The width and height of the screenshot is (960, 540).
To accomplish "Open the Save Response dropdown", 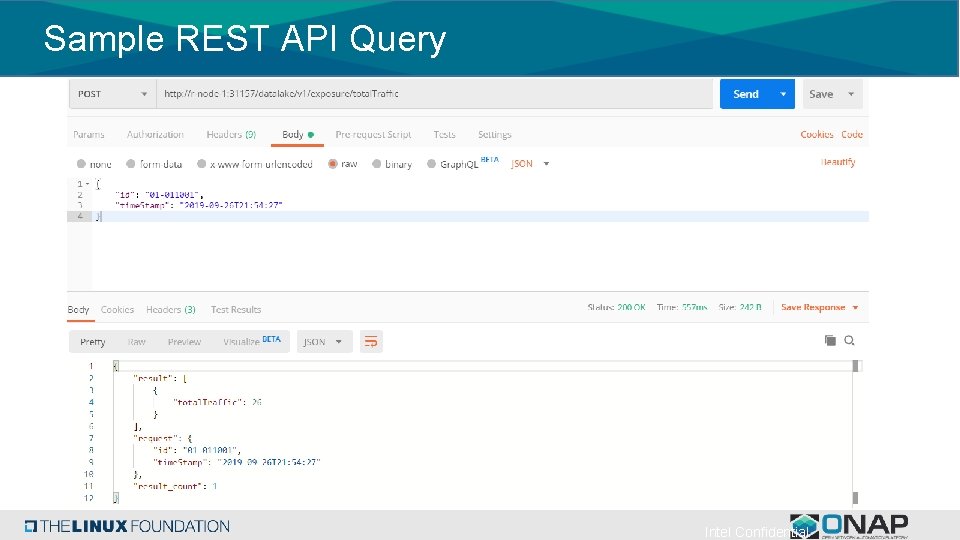I will click(x=820, y=307).
